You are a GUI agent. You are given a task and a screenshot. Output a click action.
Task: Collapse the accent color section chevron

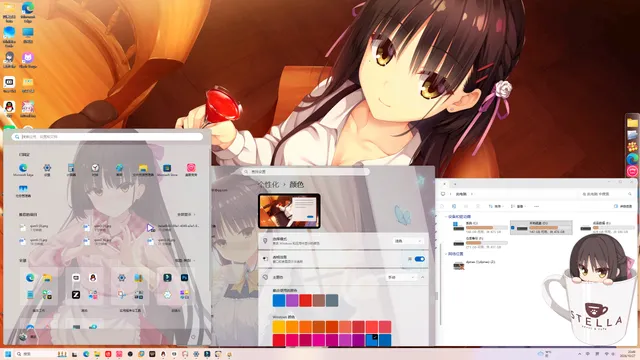tap(422, 277)
